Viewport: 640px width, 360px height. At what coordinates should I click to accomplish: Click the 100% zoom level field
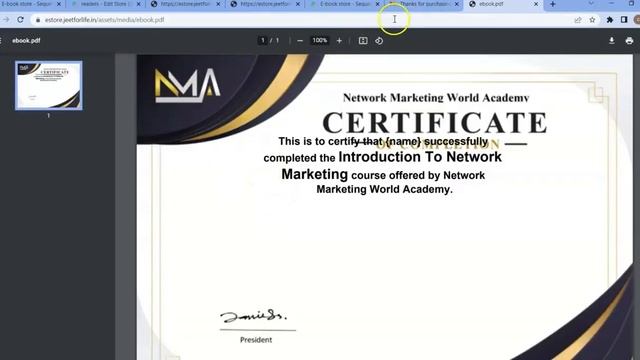point(320,40)
